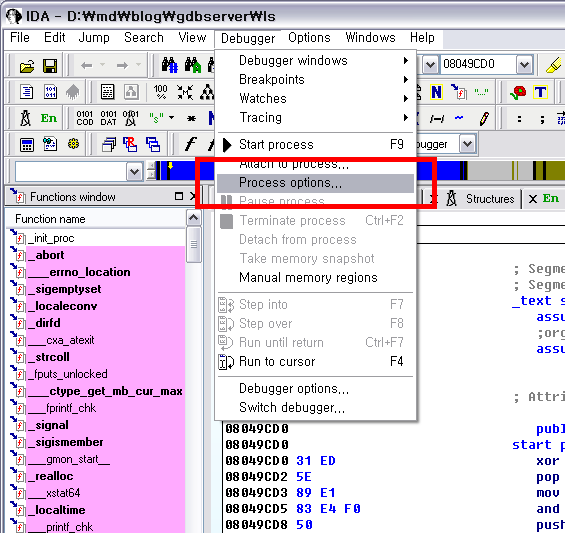The height and width of the screenshot is (533, 565).
Task: Expand the Tracing submenu
Action: coord(315,117)
